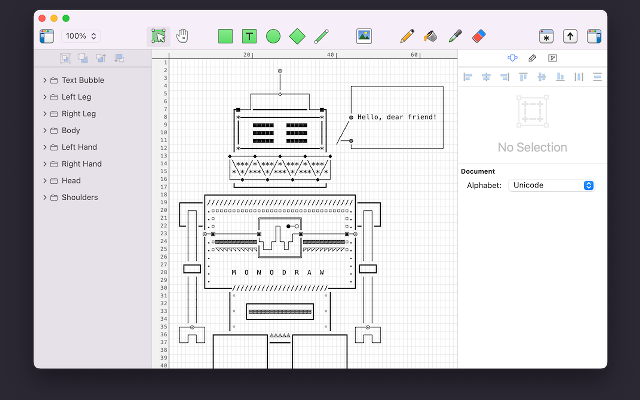Select the Shoulders layer row

click(93, 198)
